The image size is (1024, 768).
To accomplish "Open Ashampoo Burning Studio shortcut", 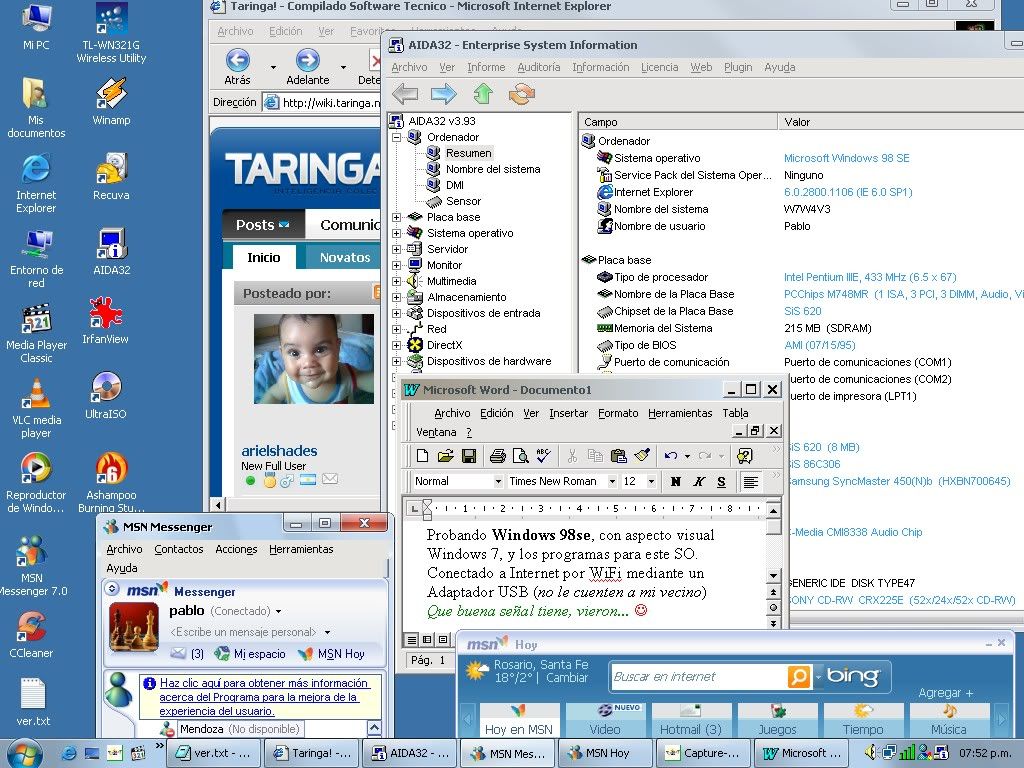I will [x=111, y=482].
